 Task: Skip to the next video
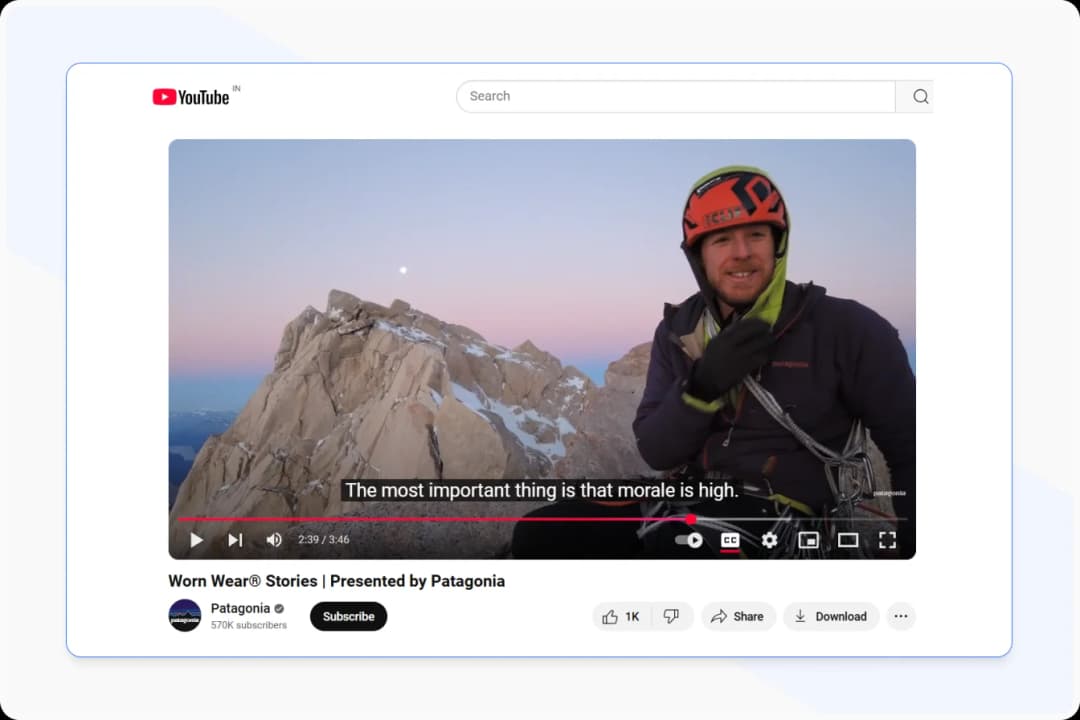(x=235, y=539)
